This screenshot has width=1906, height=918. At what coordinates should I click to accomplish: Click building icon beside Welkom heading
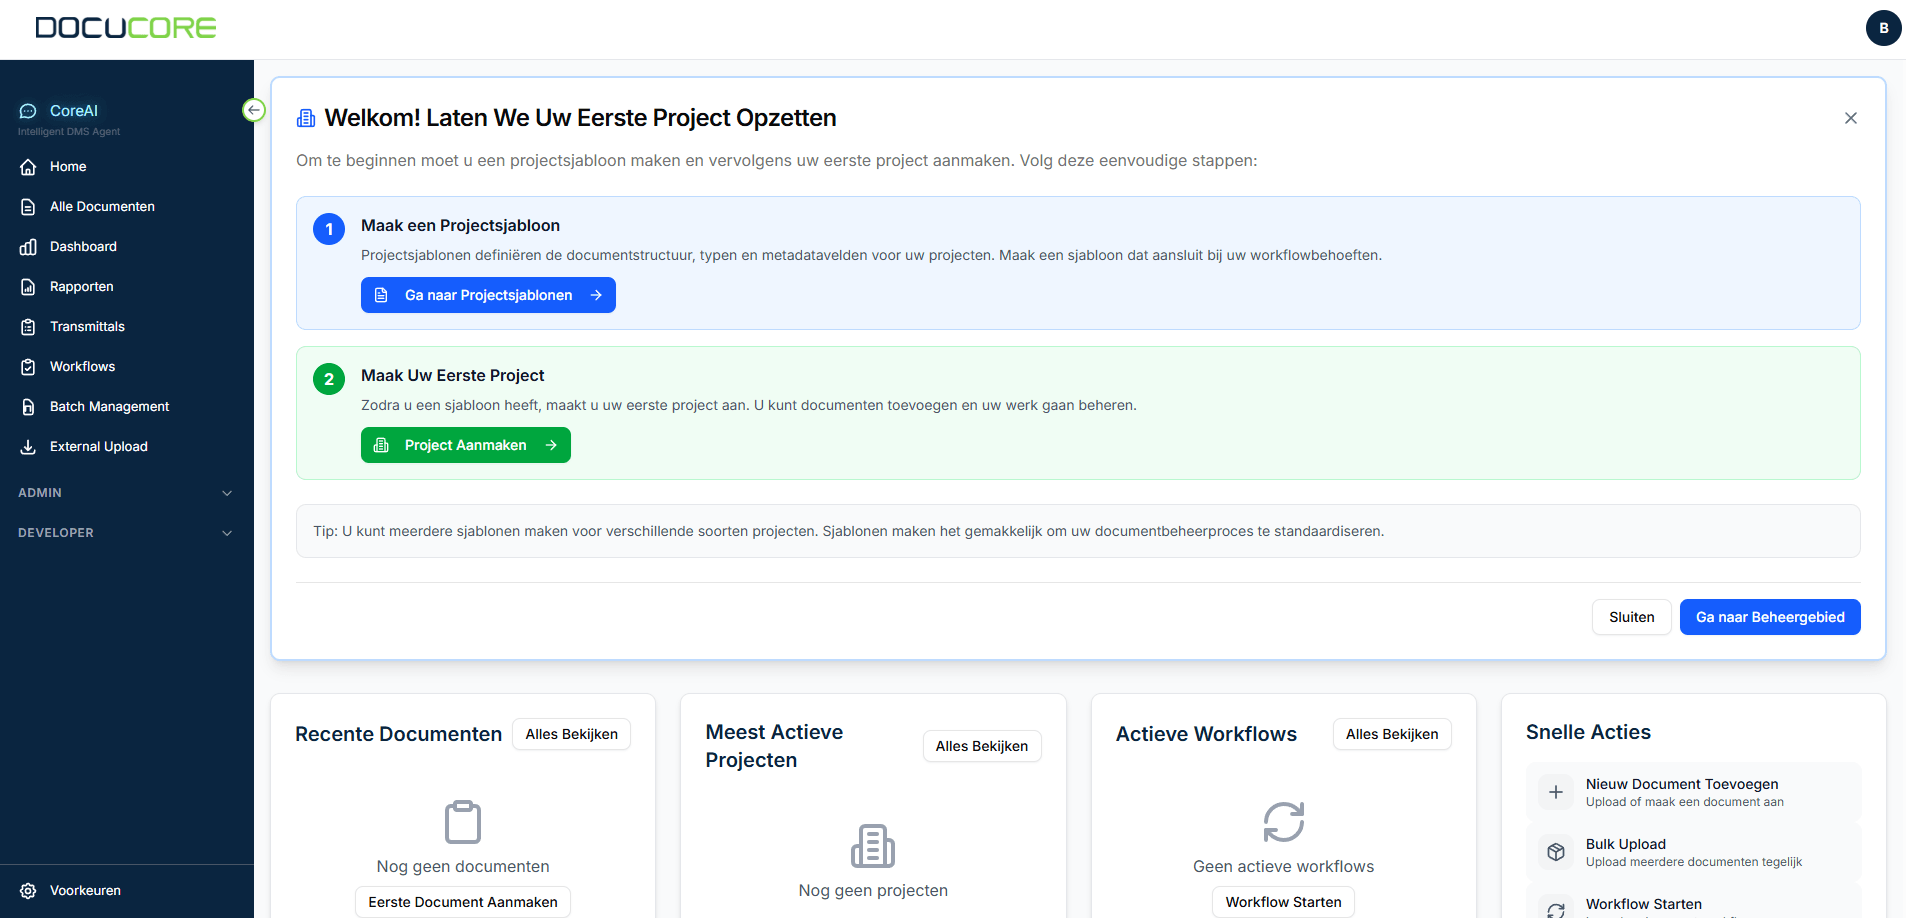(306, 118)
